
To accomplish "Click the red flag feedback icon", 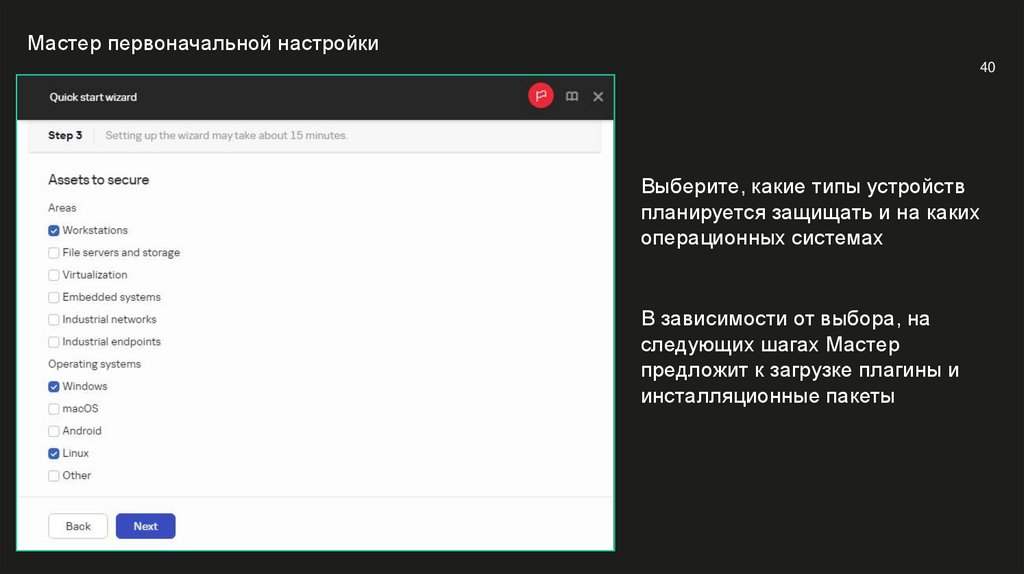I will click(x=541, y=96).
